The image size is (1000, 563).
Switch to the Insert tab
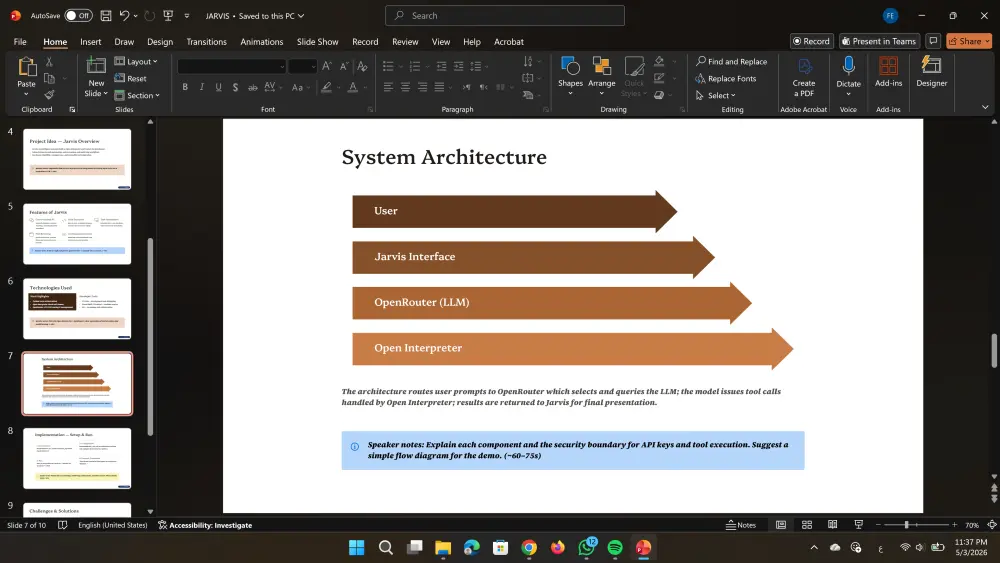pos(91,41)
